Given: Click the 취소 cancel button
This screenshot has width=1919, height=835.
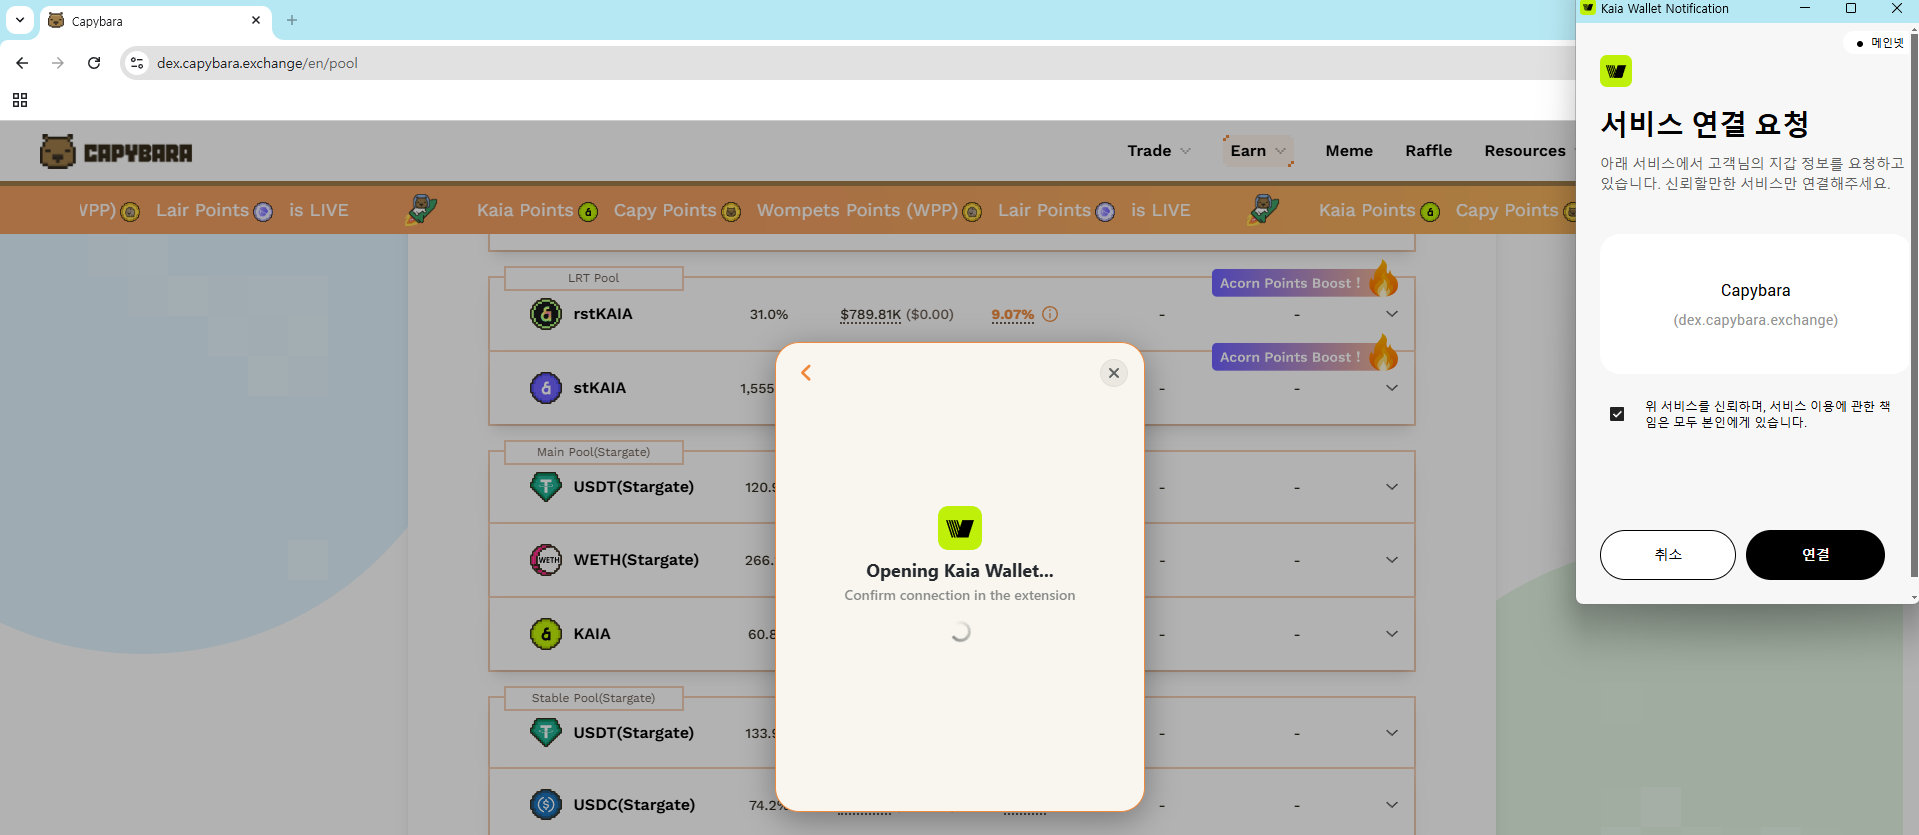Looking at the screenshot, I should click(1668, 555).
